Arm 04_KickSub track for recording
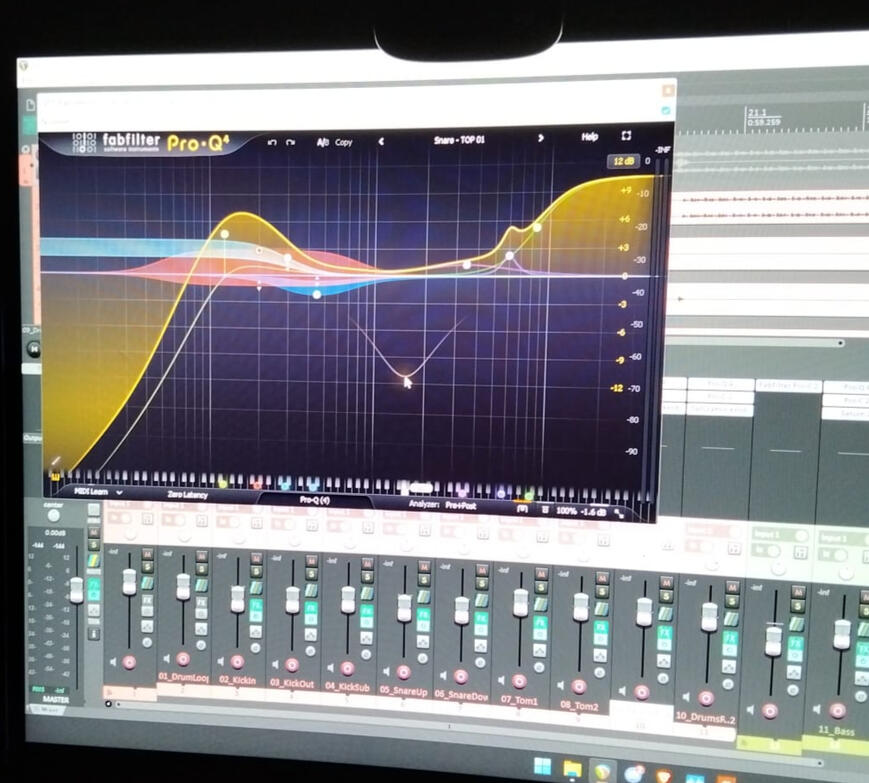The image size is (869, 783). (x=347, y=668)
